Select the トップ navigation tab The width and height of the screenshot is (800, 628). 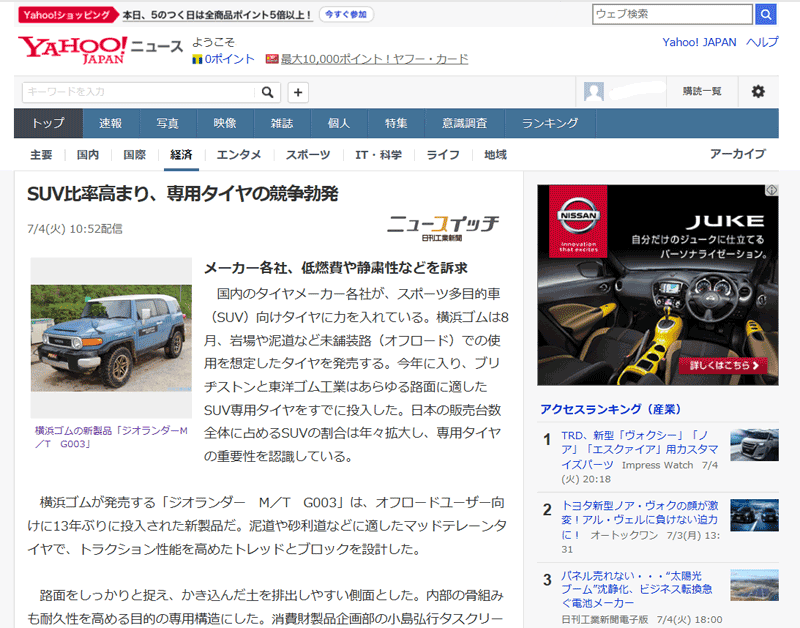[48, 123]
